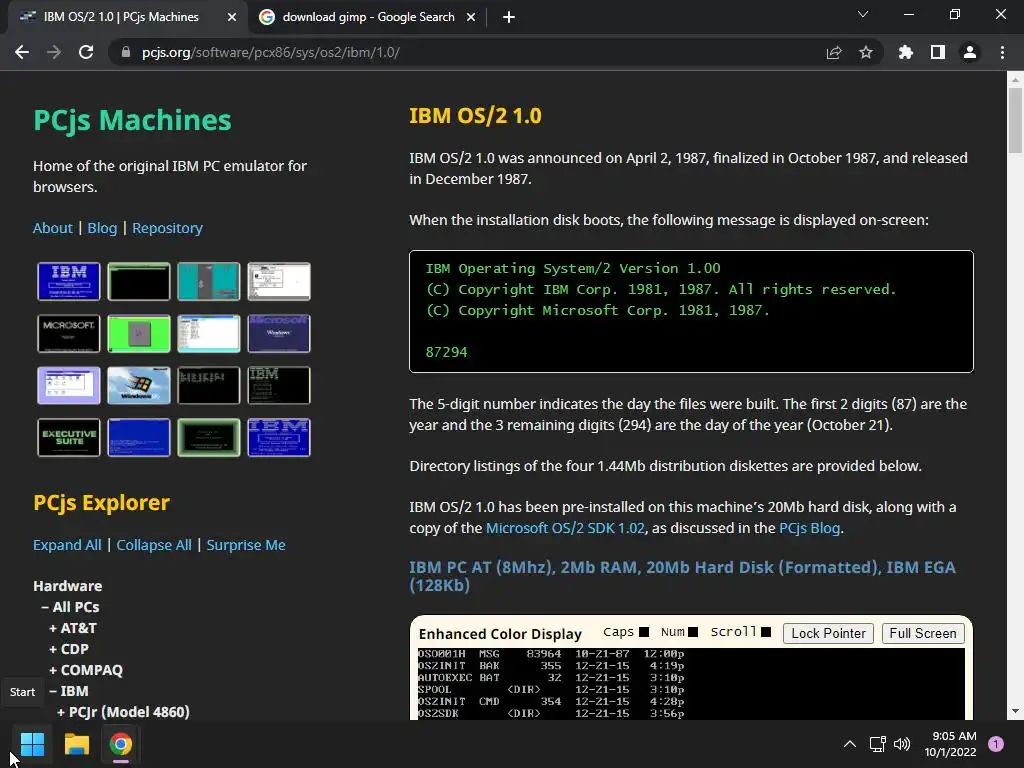Screen dimensions: 1024x768
Task: Open the Blog link
Action: tap(102, 228)
